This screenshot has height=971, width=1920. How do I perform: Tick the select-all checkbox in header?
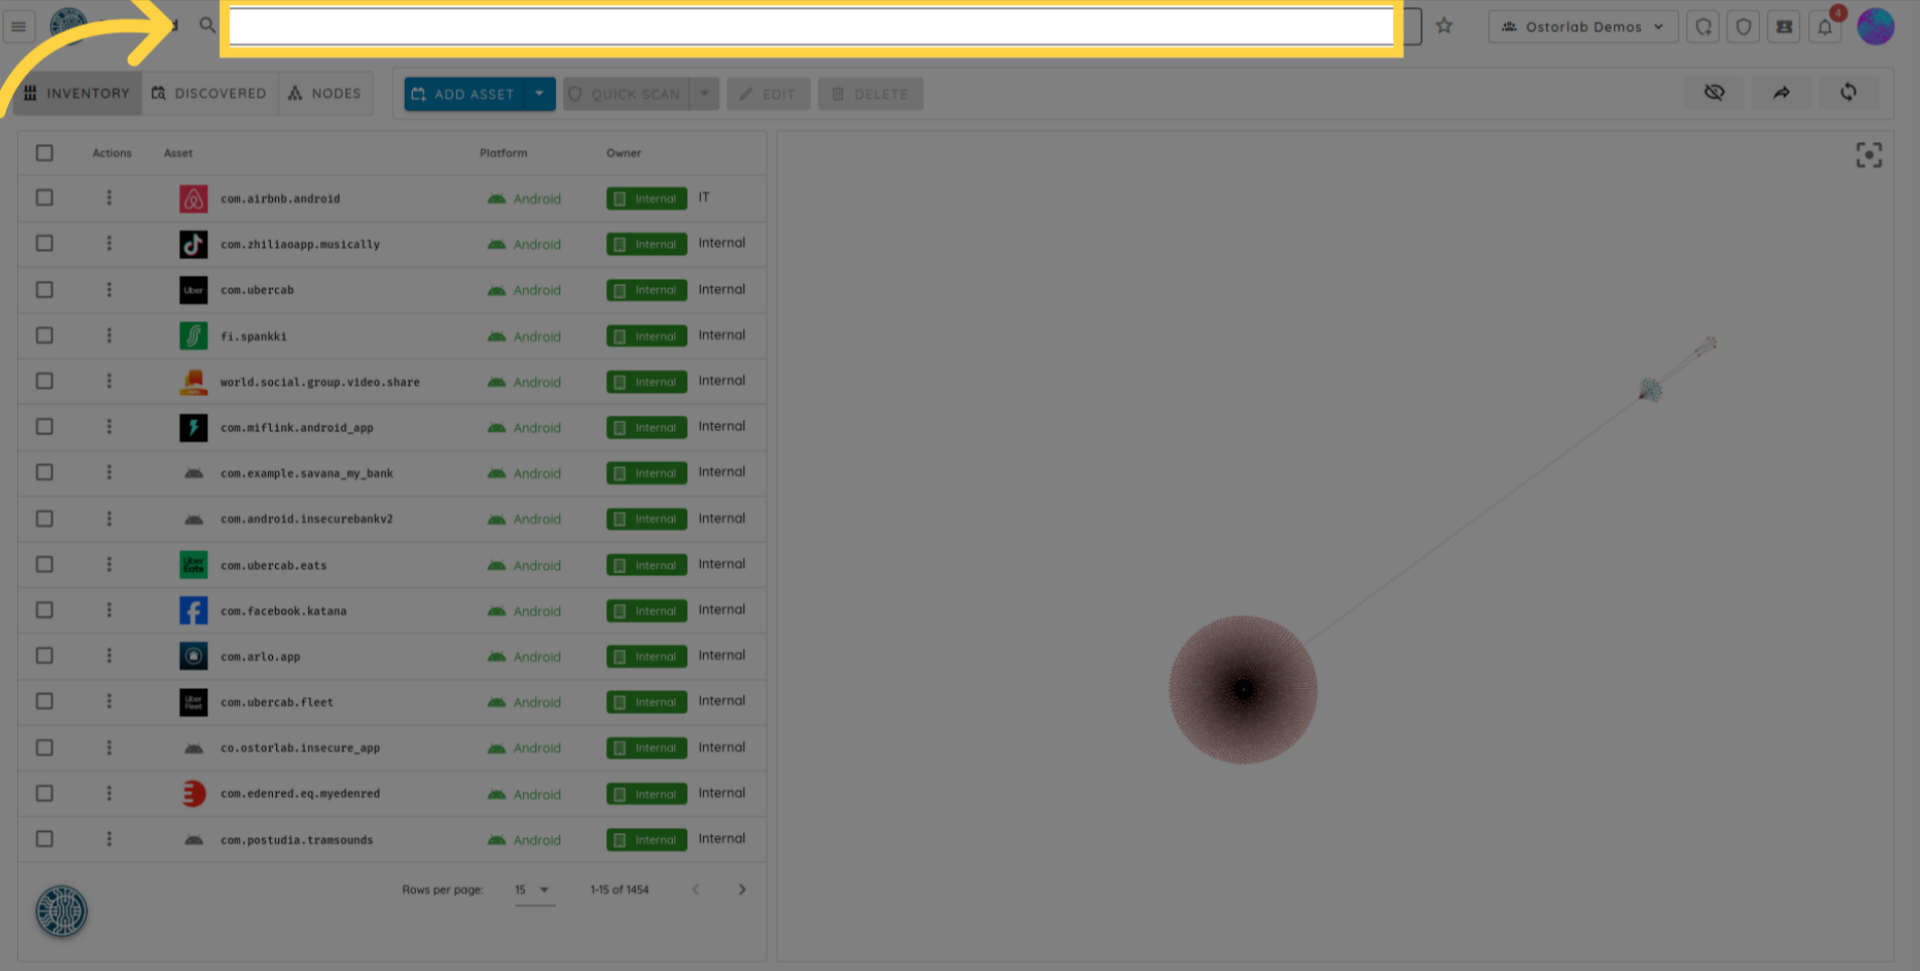pyautogui.click(x=45, y=153)
